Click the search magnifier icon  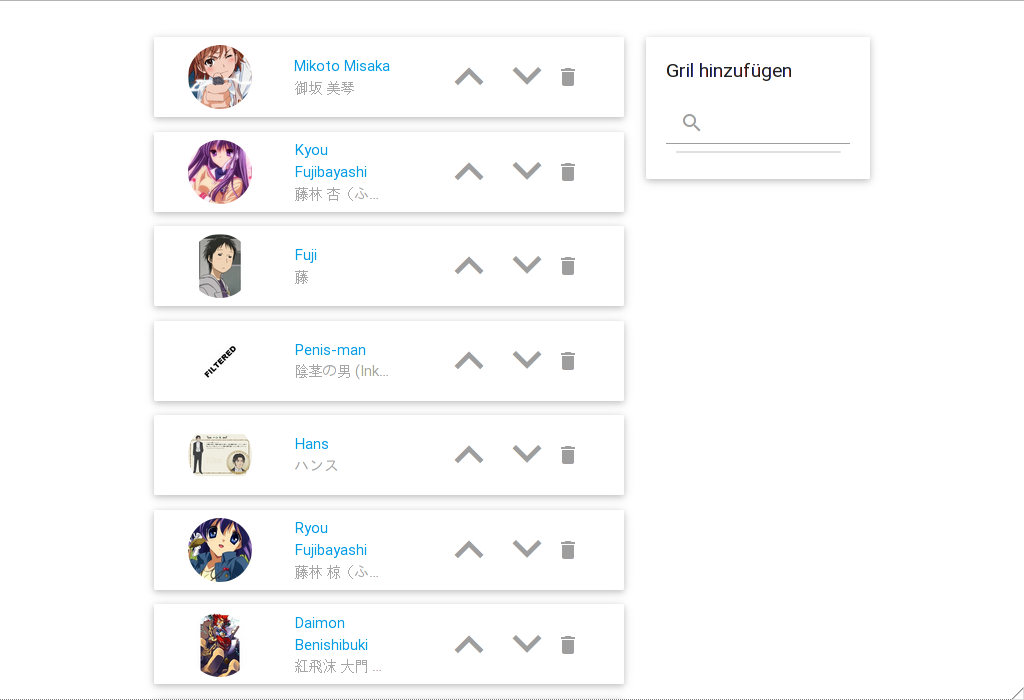(691, 122)
